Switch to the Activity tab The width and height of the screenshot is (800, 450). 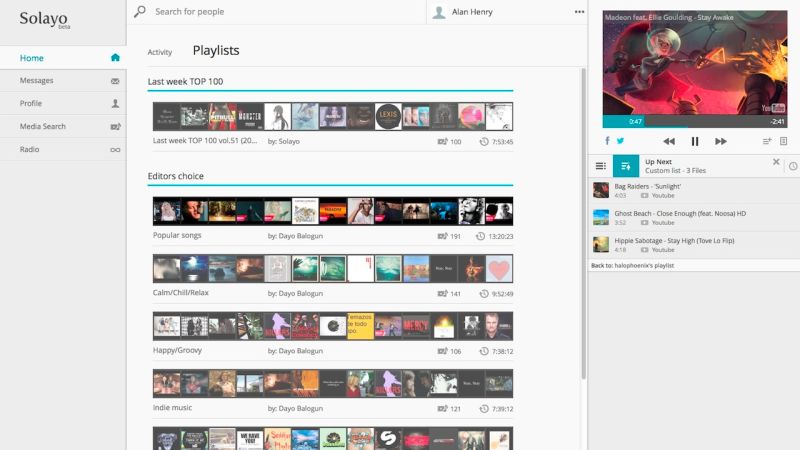coord(160,52)
